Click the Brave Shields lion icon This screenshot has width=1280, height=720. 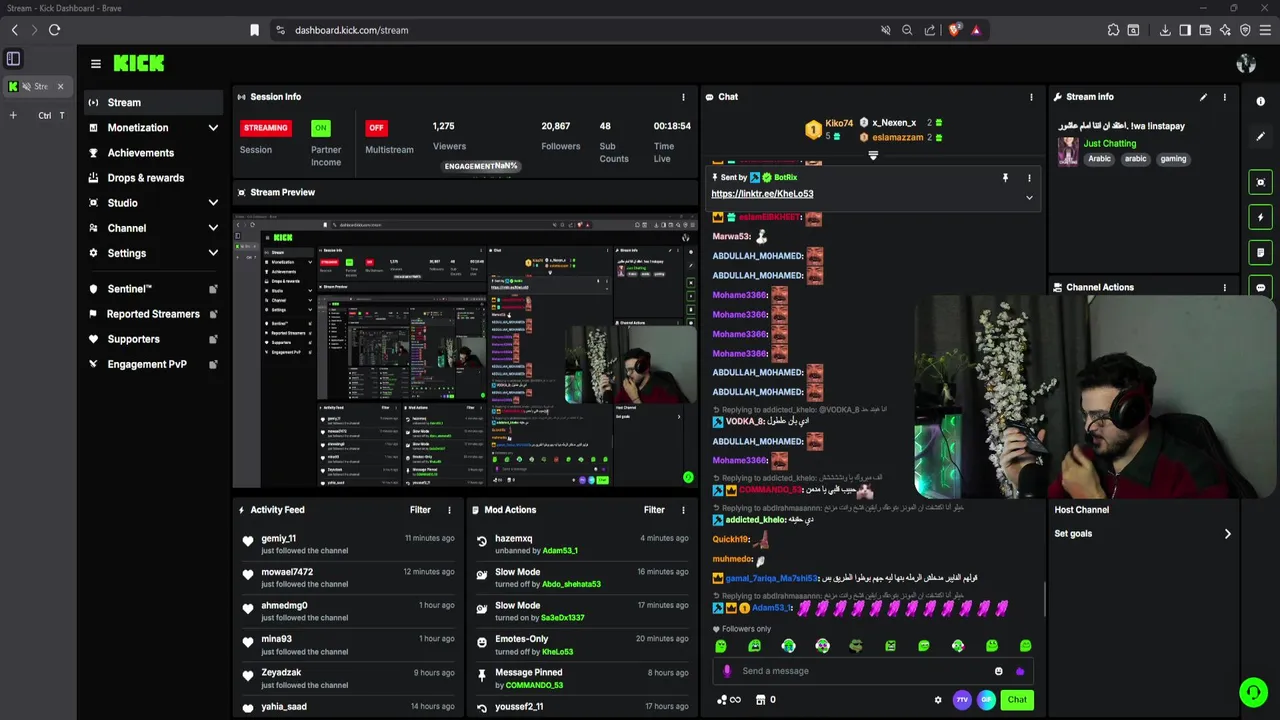click(954, 30)
